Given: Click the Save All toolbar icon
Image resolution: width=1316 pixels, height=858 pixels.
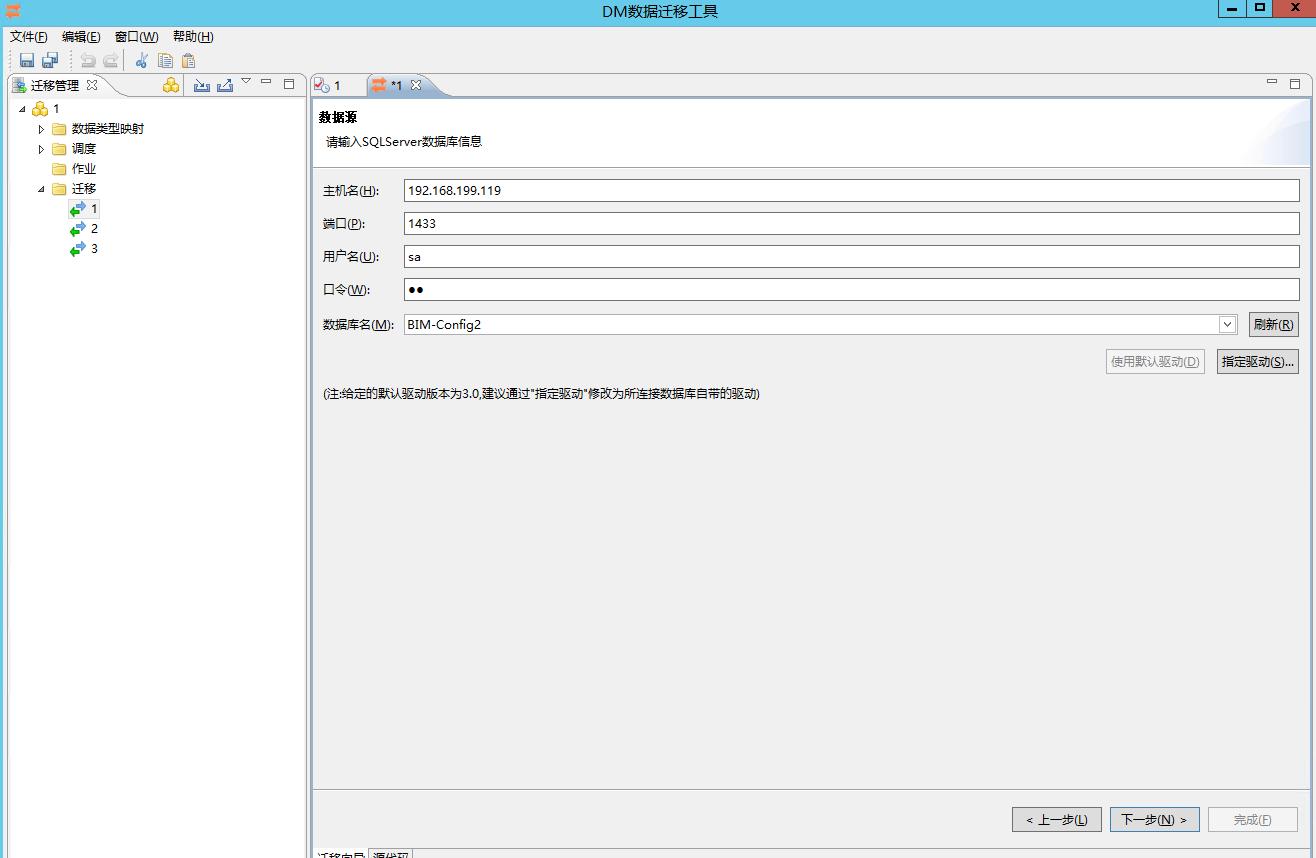Looking at the screenshot, I should (50, 60).
